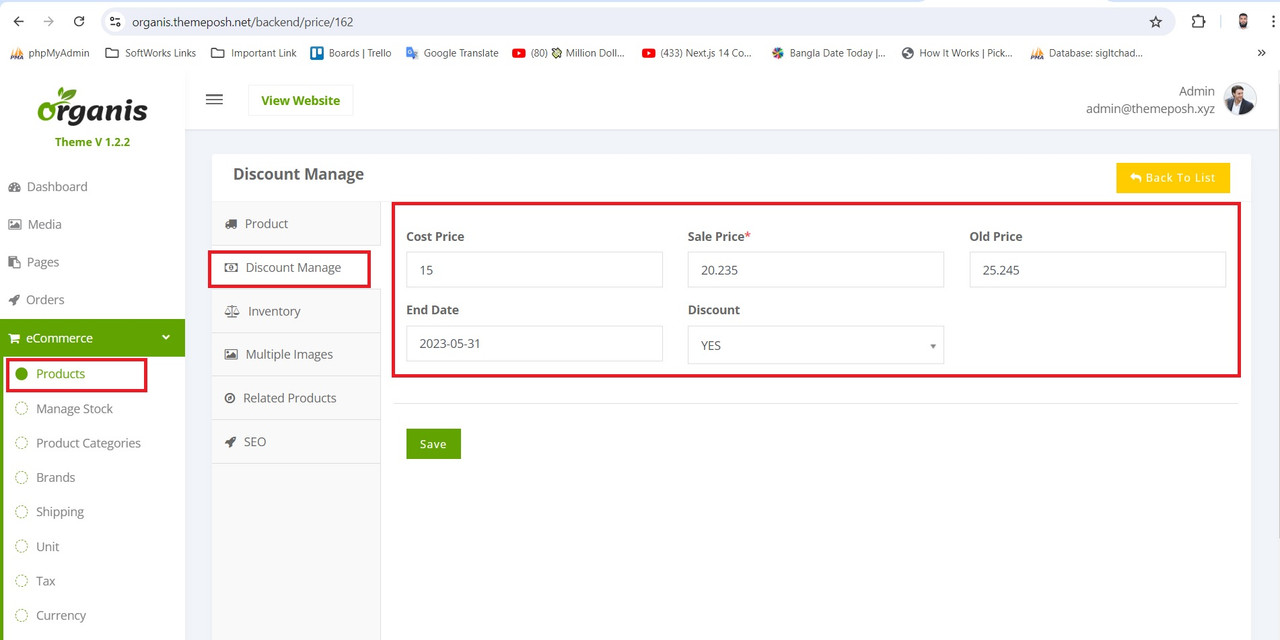Click Back To List button
Image resolution: width=1280 pixels, height=640 pixels.
coord(1173,178)
